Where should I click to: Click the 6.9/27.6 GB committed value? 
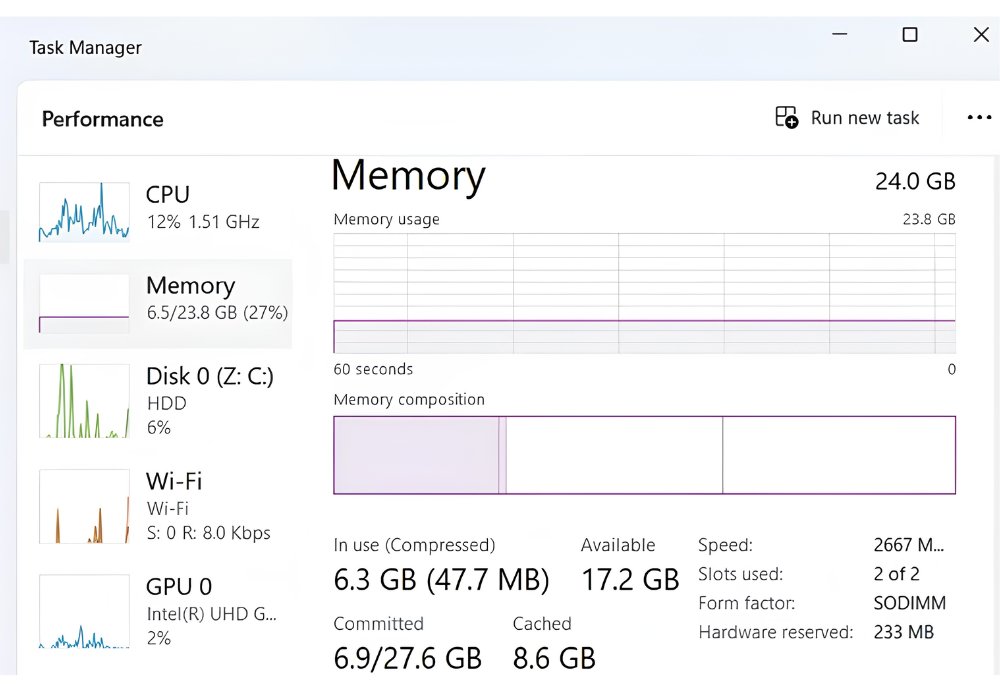[408, 658]
